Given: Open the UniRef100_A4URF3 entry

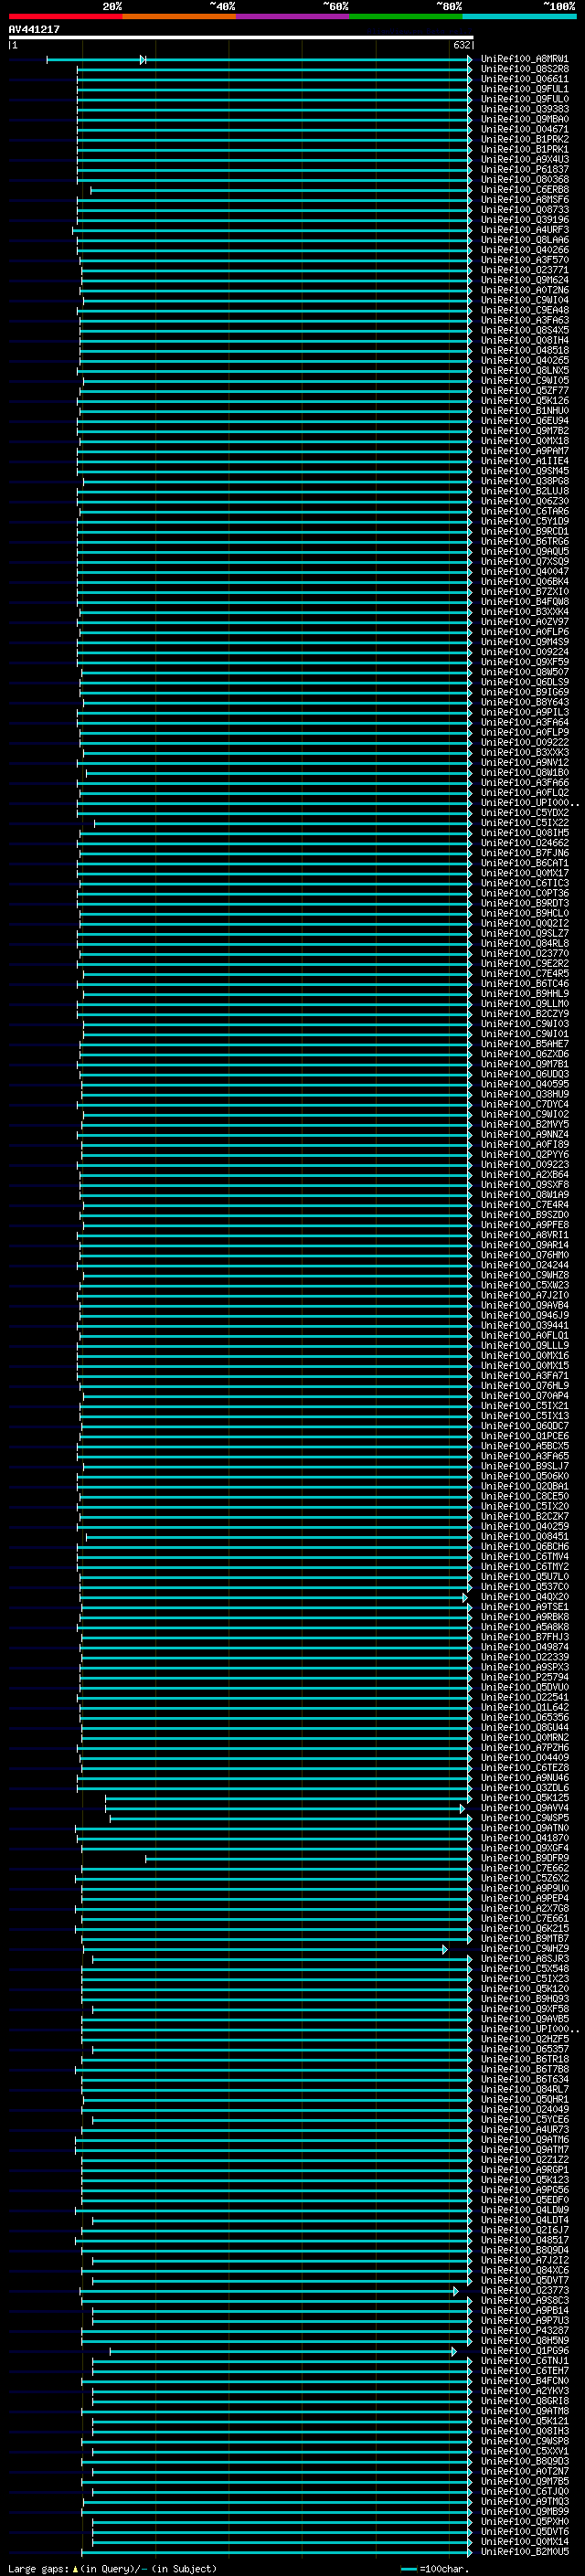Looking at the screenshot, I should (524, 230).
